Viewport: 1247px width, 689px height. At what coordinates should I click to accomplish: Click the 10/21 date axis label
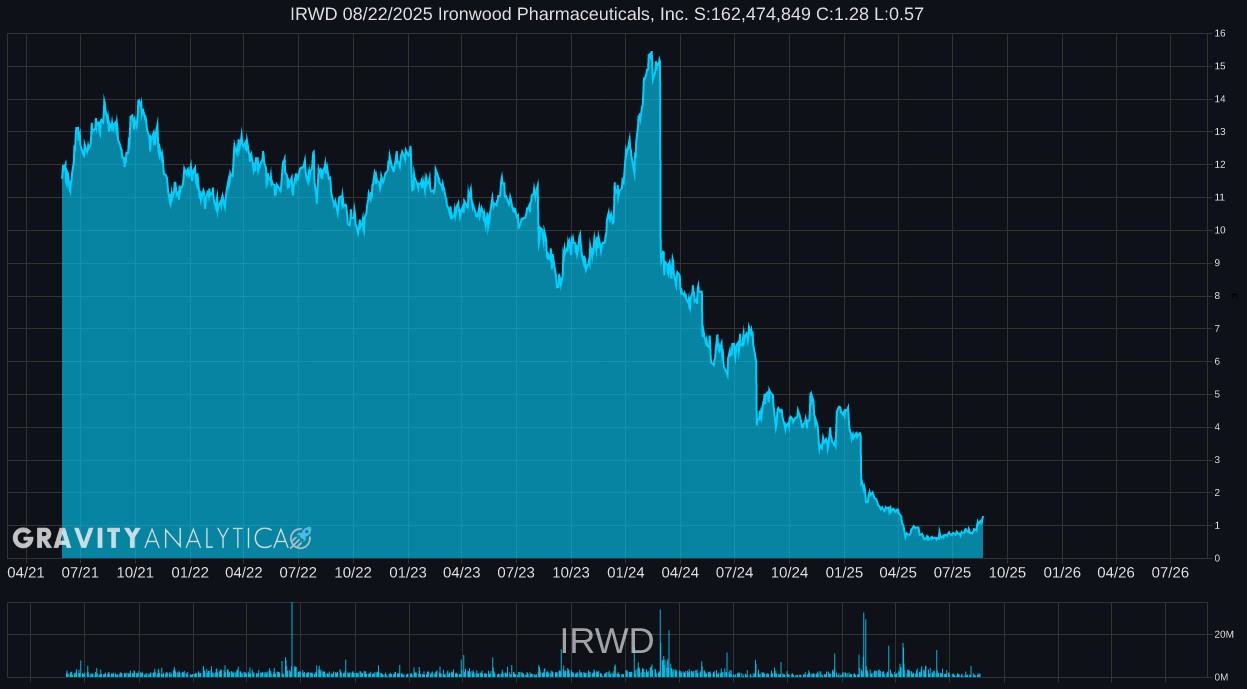135,572
